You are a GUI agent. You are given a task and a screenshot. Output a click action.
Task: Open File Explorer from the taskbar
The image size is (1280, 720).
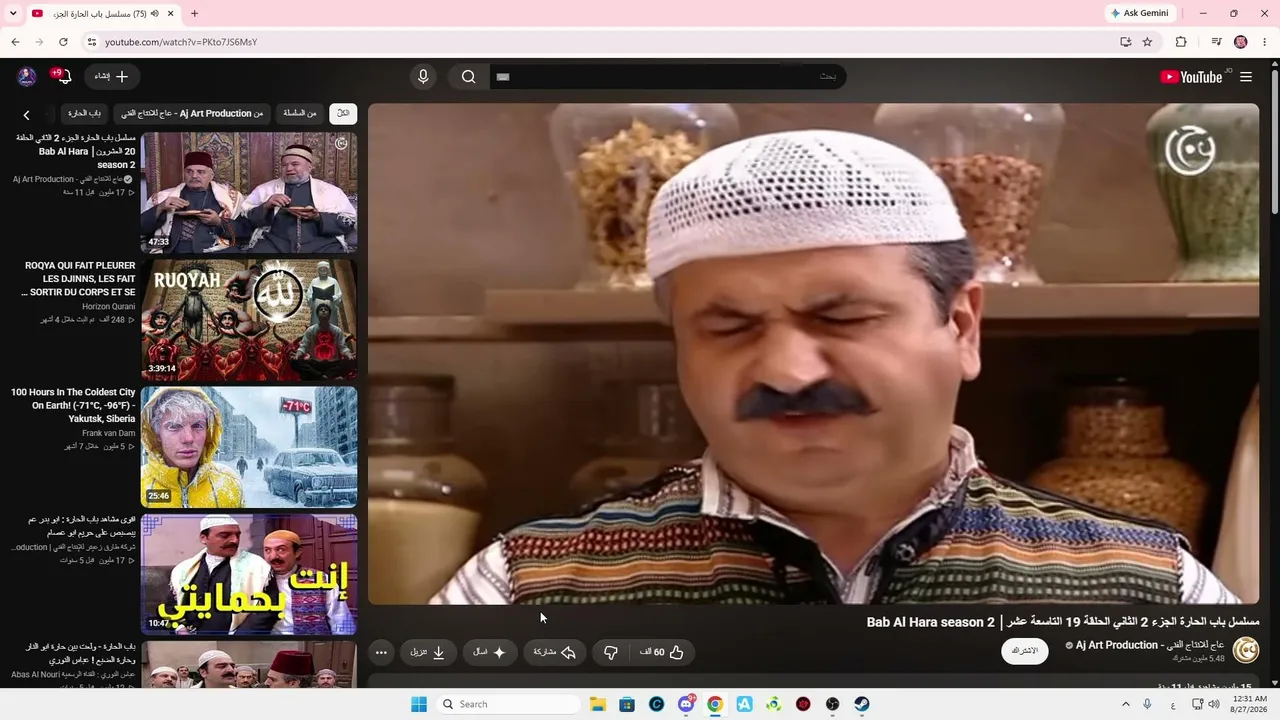point(598,704)
